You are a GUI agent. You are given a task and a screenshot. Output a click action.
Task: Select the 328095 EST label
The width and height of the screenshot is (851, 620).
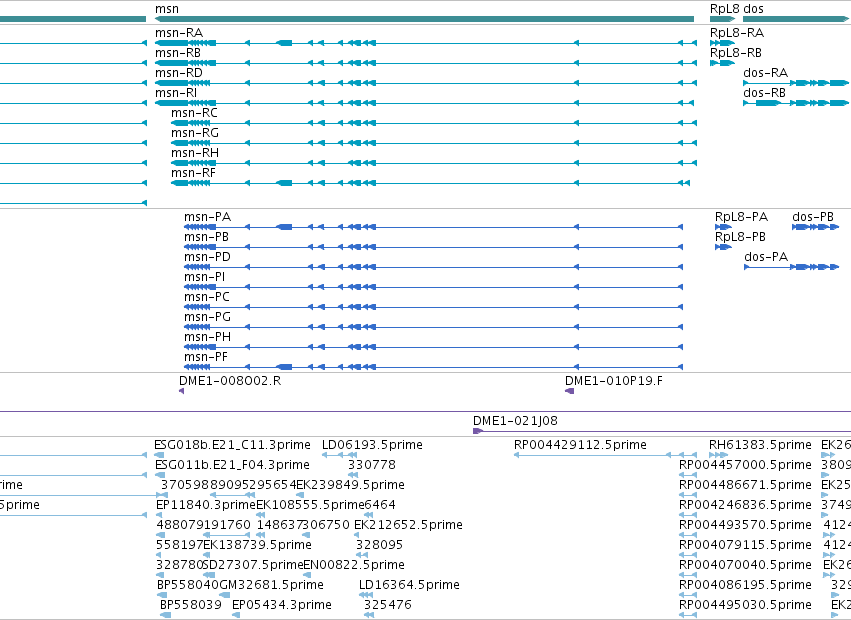[x=379, y=545]
